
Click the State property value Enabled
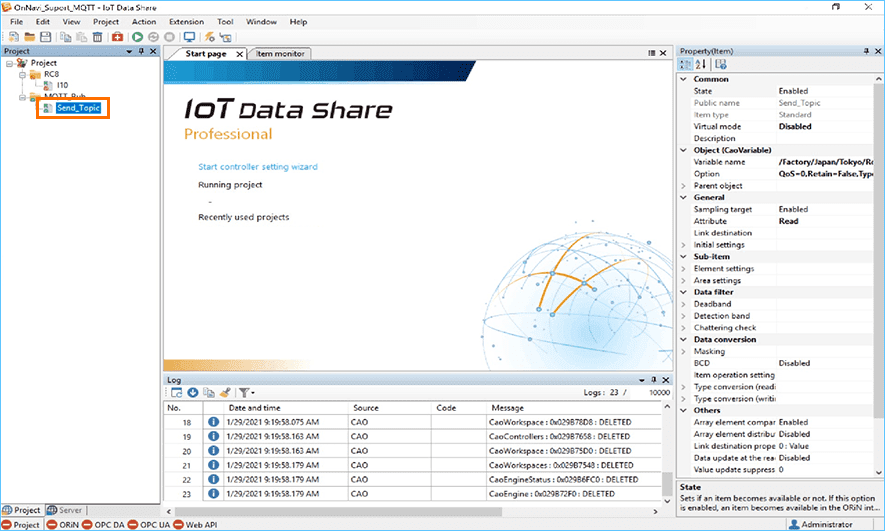[x=825, y=91]
